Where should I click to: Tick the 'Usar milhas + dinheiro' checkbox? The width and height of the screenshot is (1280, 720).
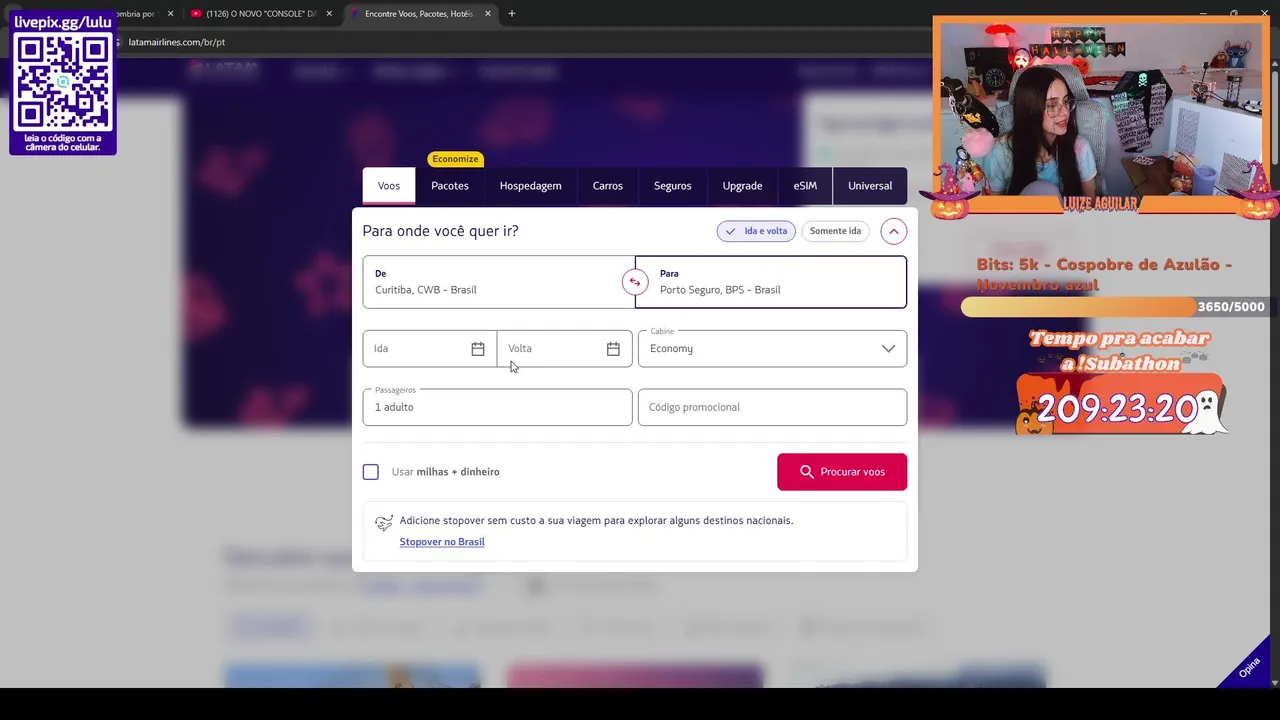371,472
